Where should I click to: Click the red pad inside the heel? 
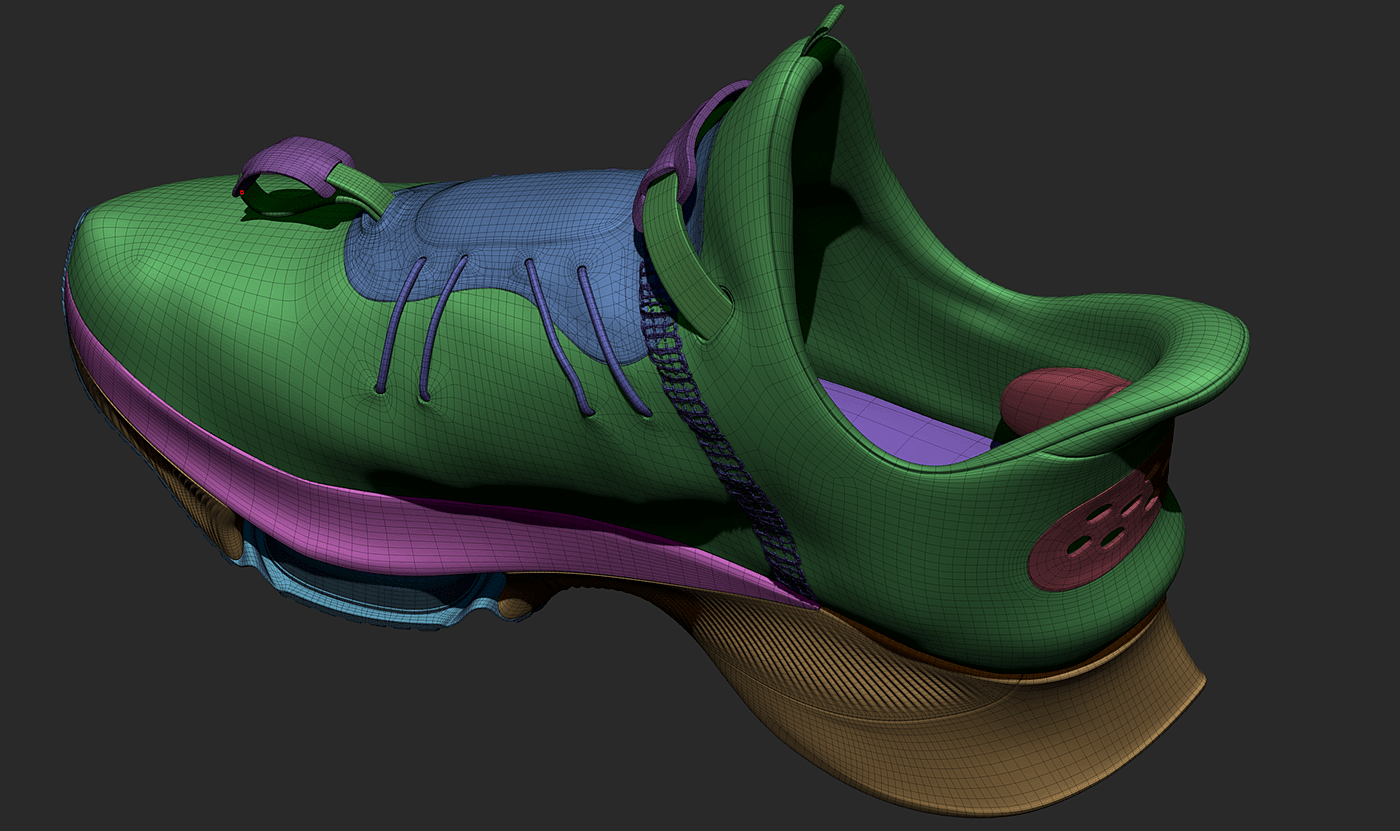1058,395
